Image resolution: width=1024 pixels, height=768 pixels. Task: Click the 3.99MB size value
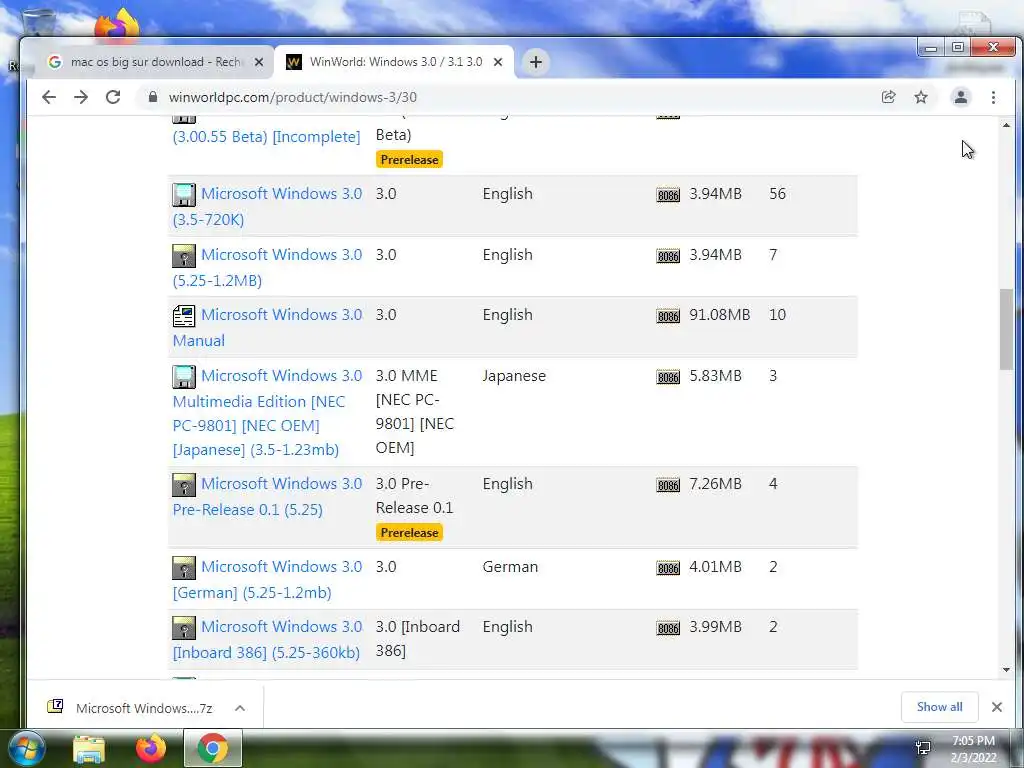coord(715,627)
